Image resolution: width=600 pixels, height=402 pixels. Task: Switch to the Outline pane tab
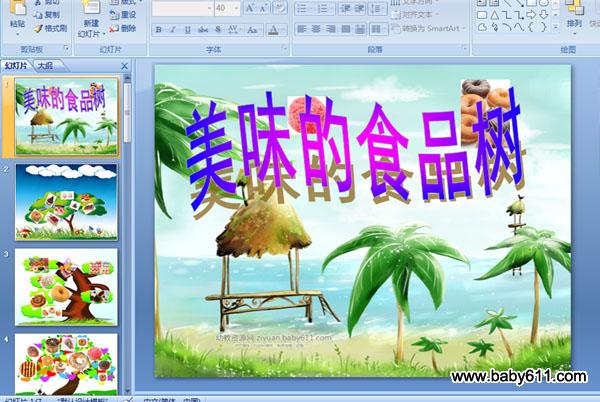[46, 66]
